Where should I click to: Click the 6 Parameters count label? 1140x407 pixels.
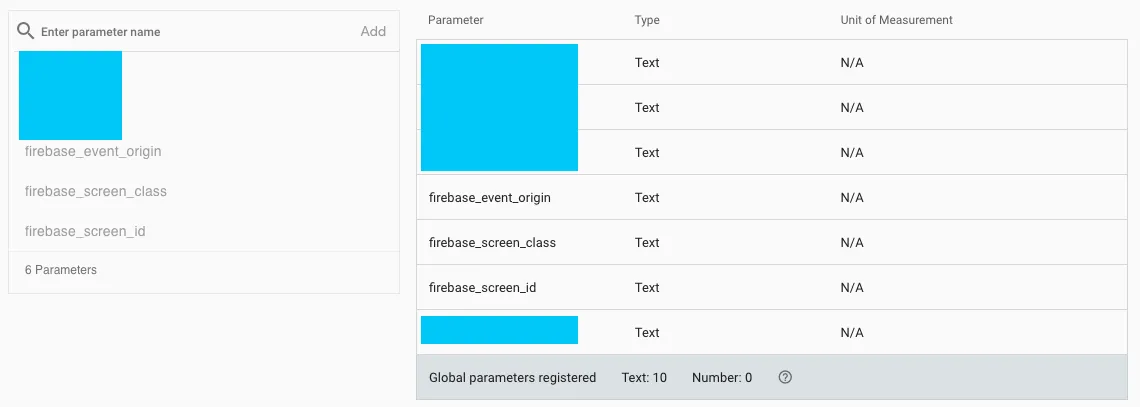click(61, 270)
